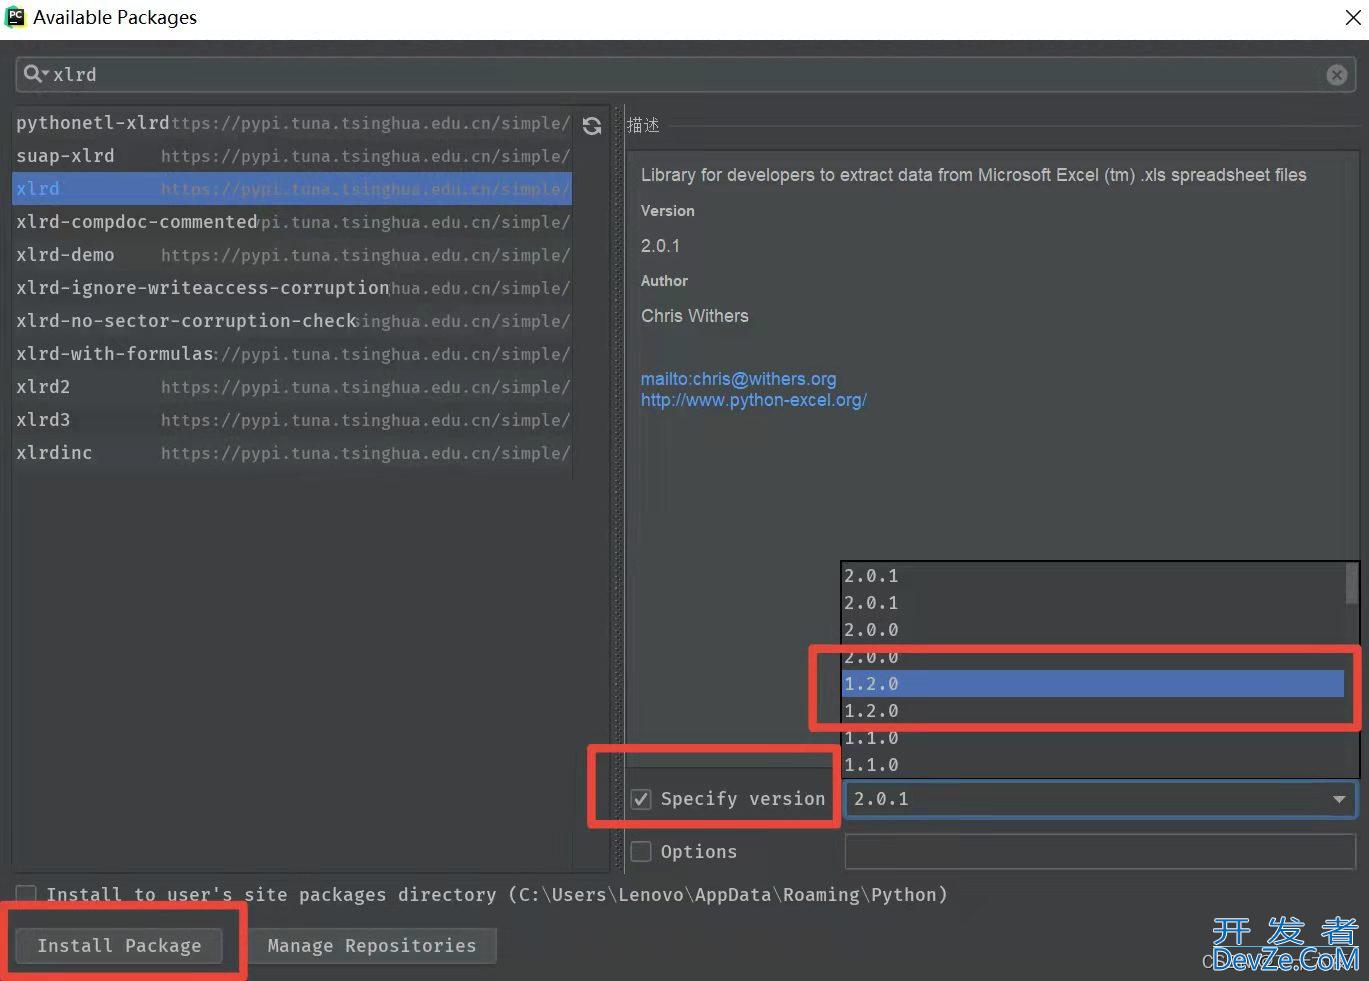Reload the package list
The width and height of the screenshot is (1369, 981).
tap(592, 126)
